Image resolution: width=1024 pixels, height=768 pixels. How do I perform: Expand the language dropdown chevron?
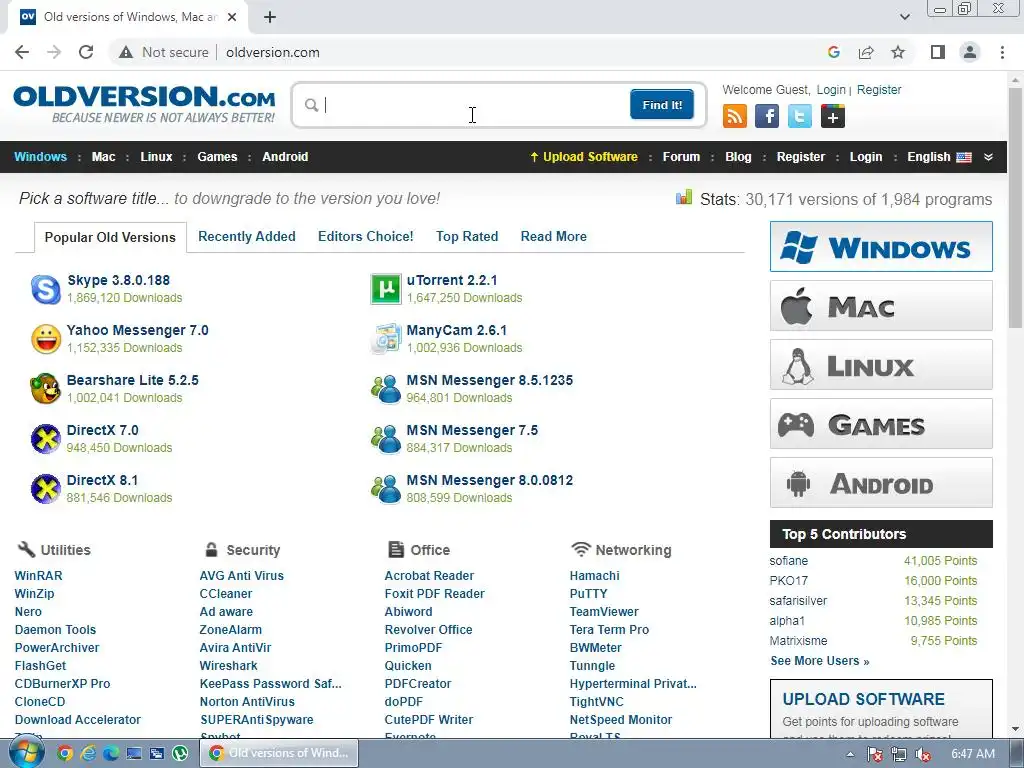988,157
